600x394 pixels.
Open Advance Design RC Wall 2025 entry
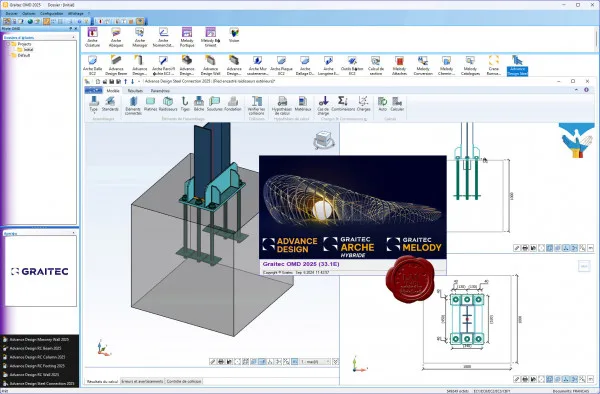click(31, 375)
